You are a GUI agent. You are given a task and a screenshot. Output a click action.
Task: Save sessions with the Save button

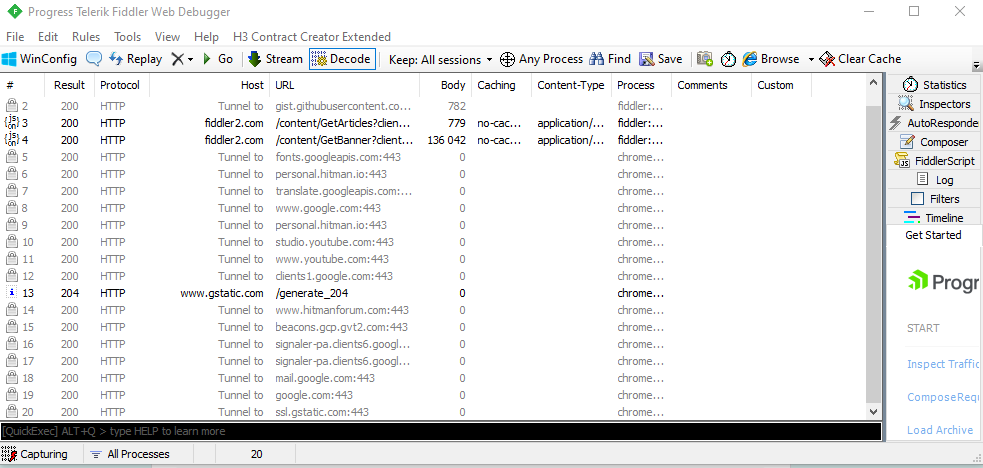click(660, 59)
